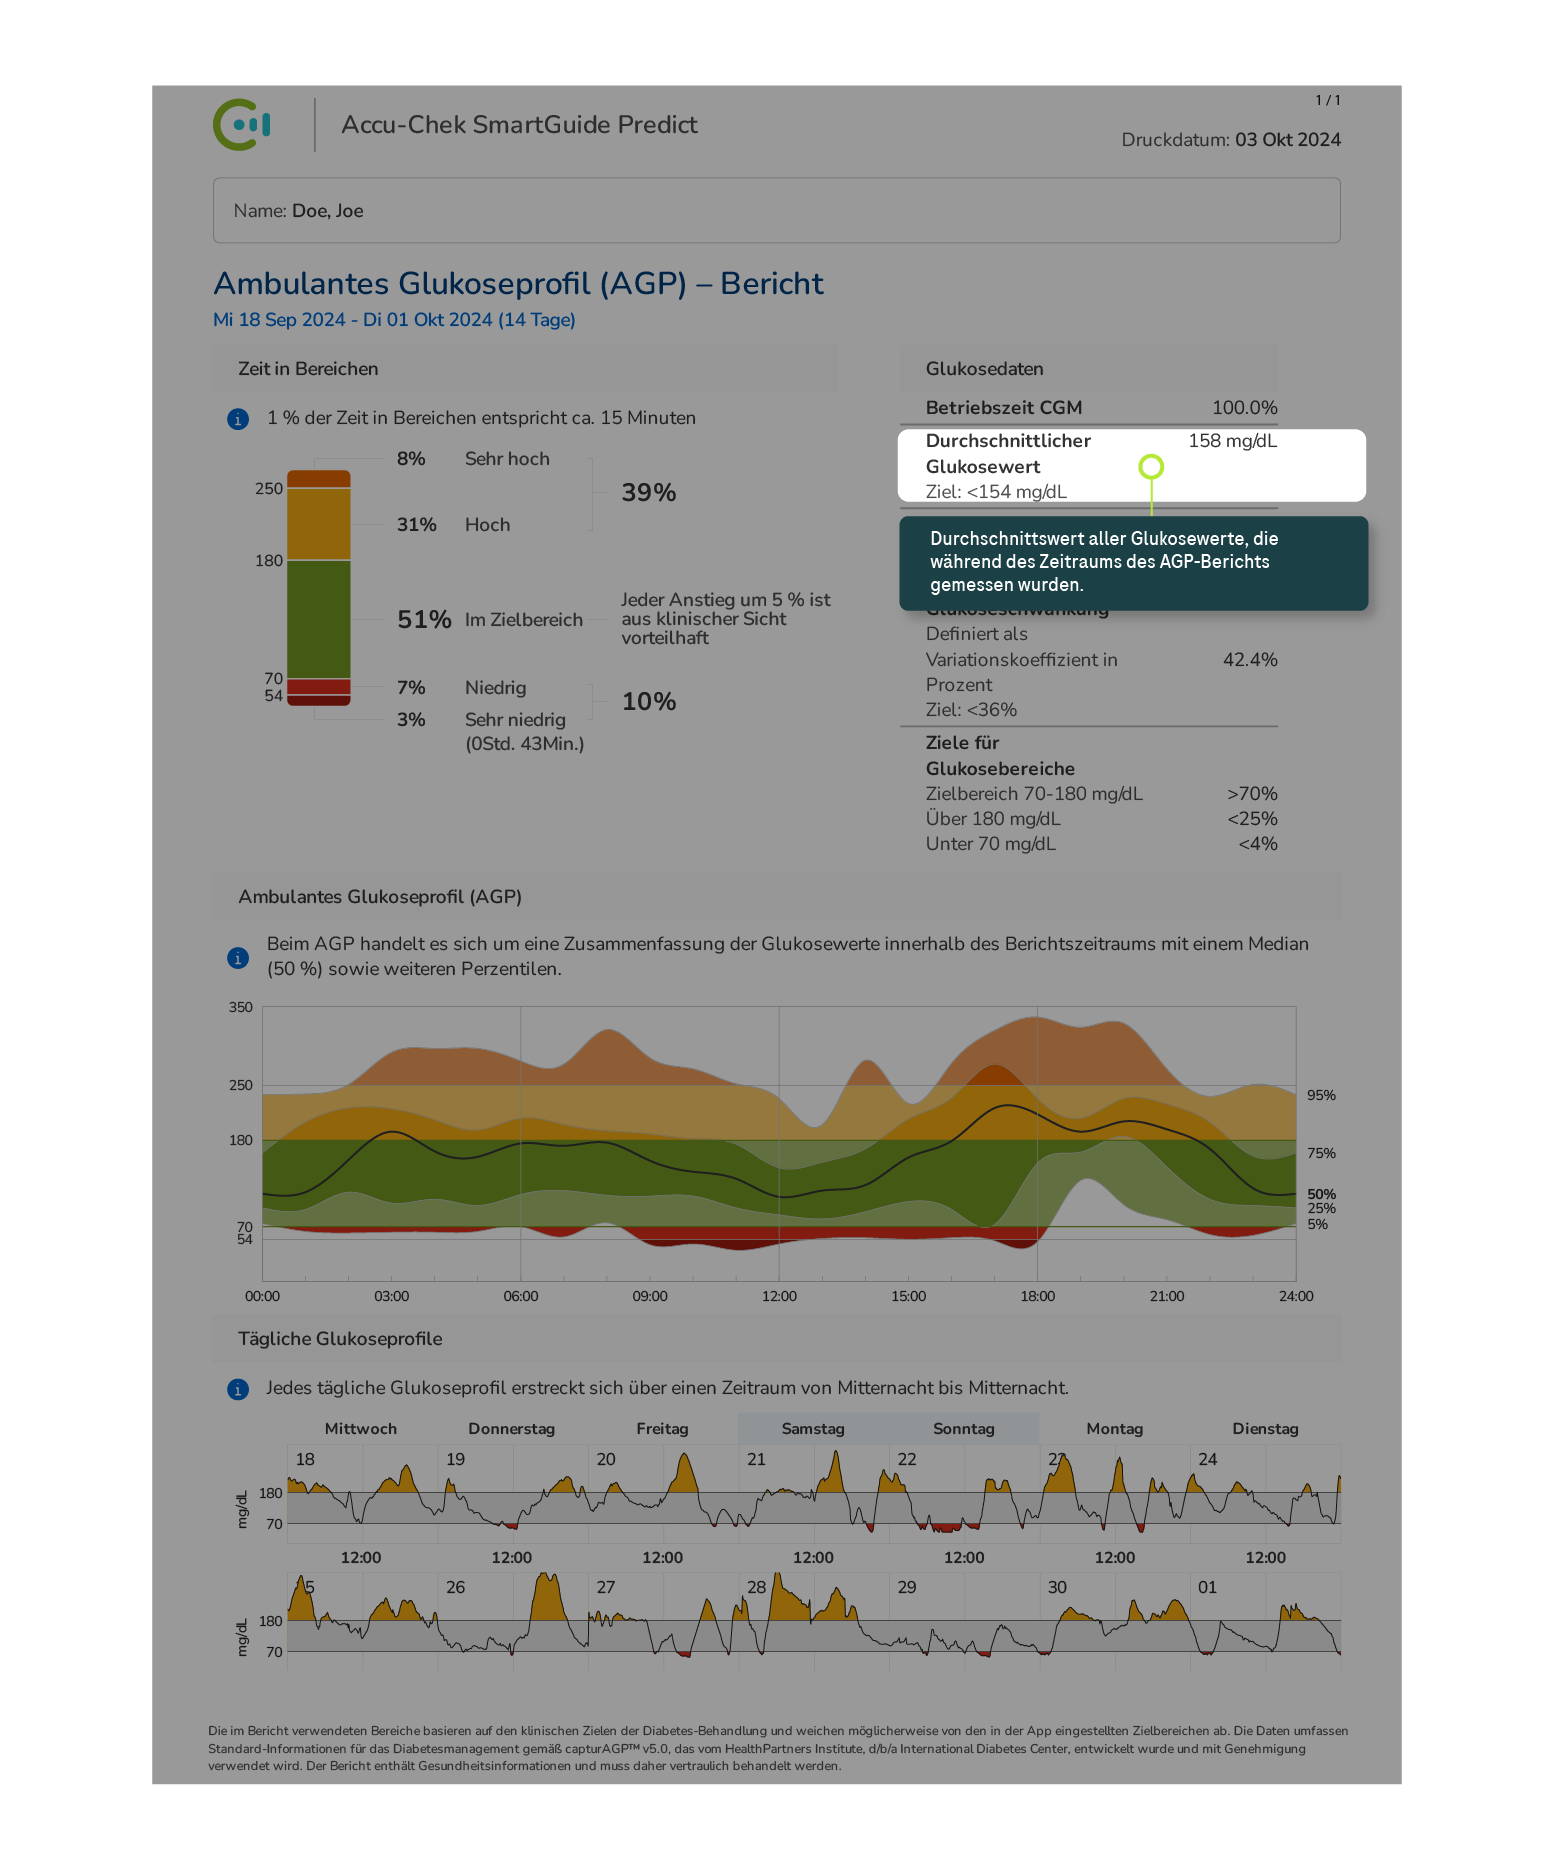Image resolution: width=1554 pixels, height=1864 pixels.
Task: Click the 75% percentile label on the AGP chart
Action: (1321, 1154)
